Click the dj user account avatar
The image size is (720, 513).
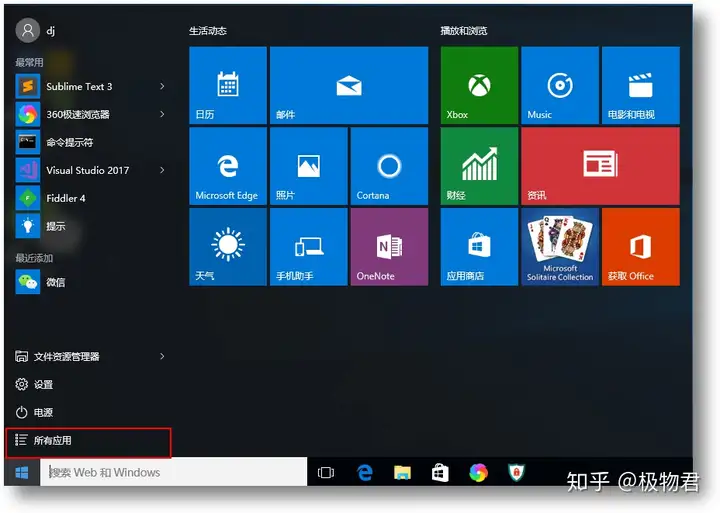point(28,30)
